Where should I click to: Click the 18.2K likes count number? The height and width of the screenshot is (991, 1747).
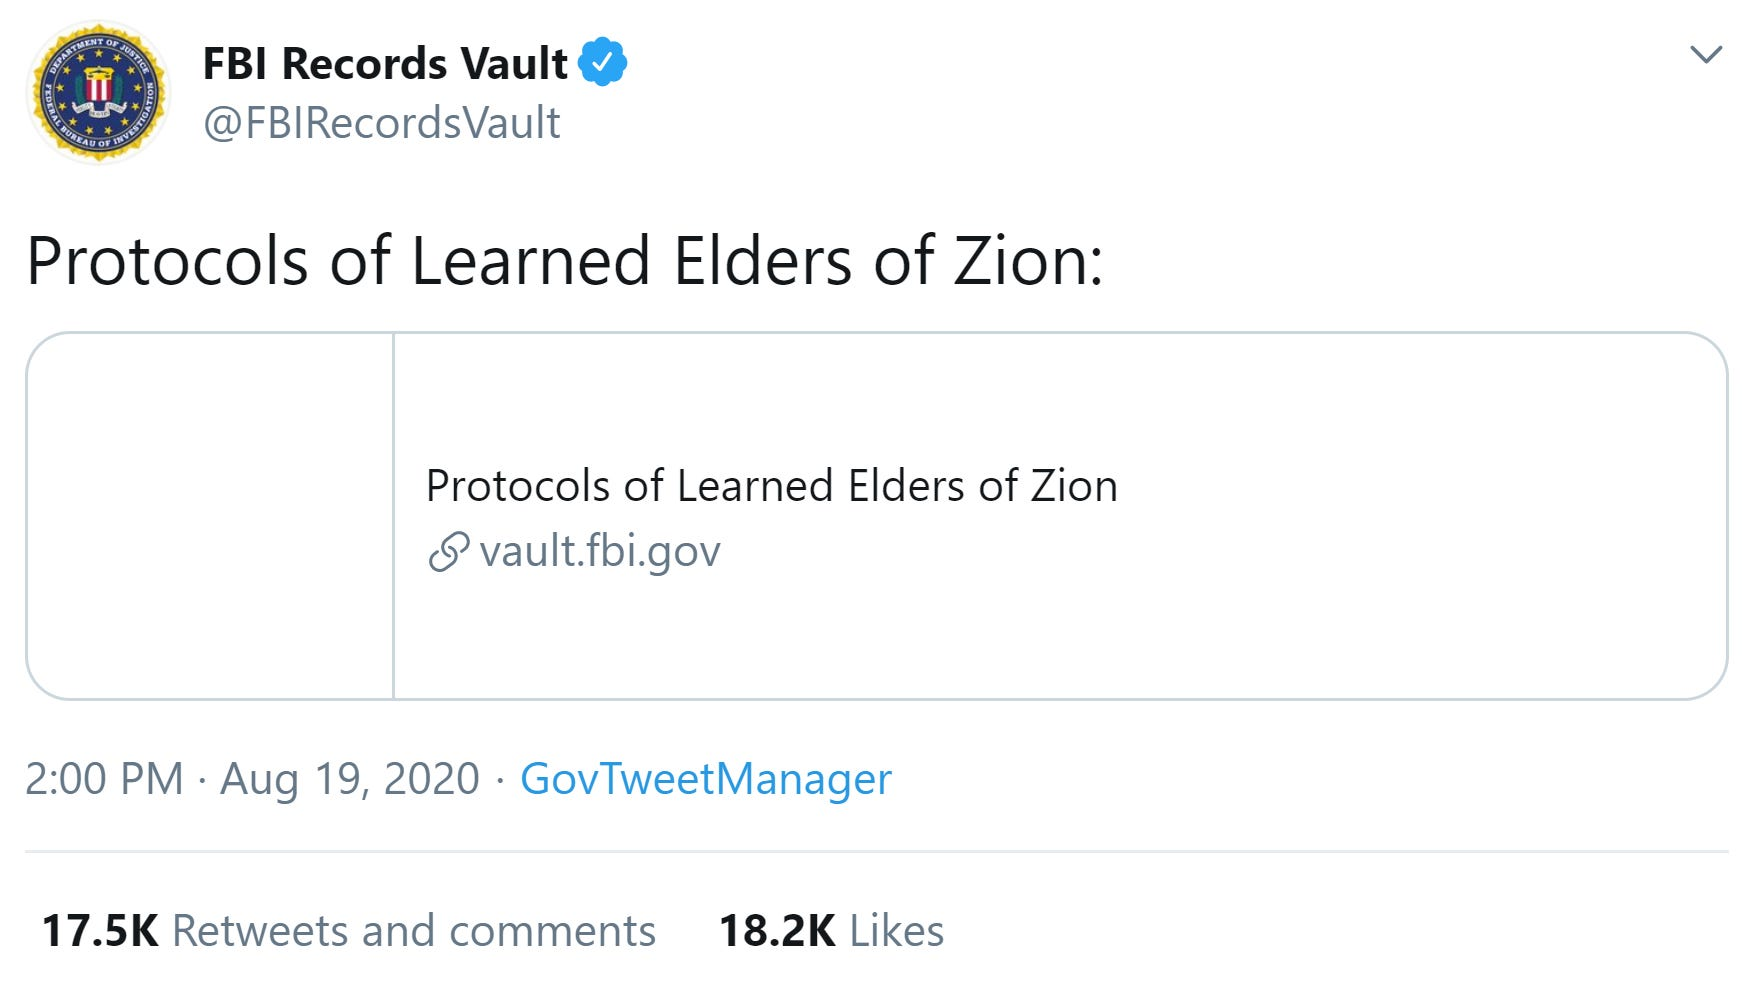pyautogui.click(x=777, y=931)
